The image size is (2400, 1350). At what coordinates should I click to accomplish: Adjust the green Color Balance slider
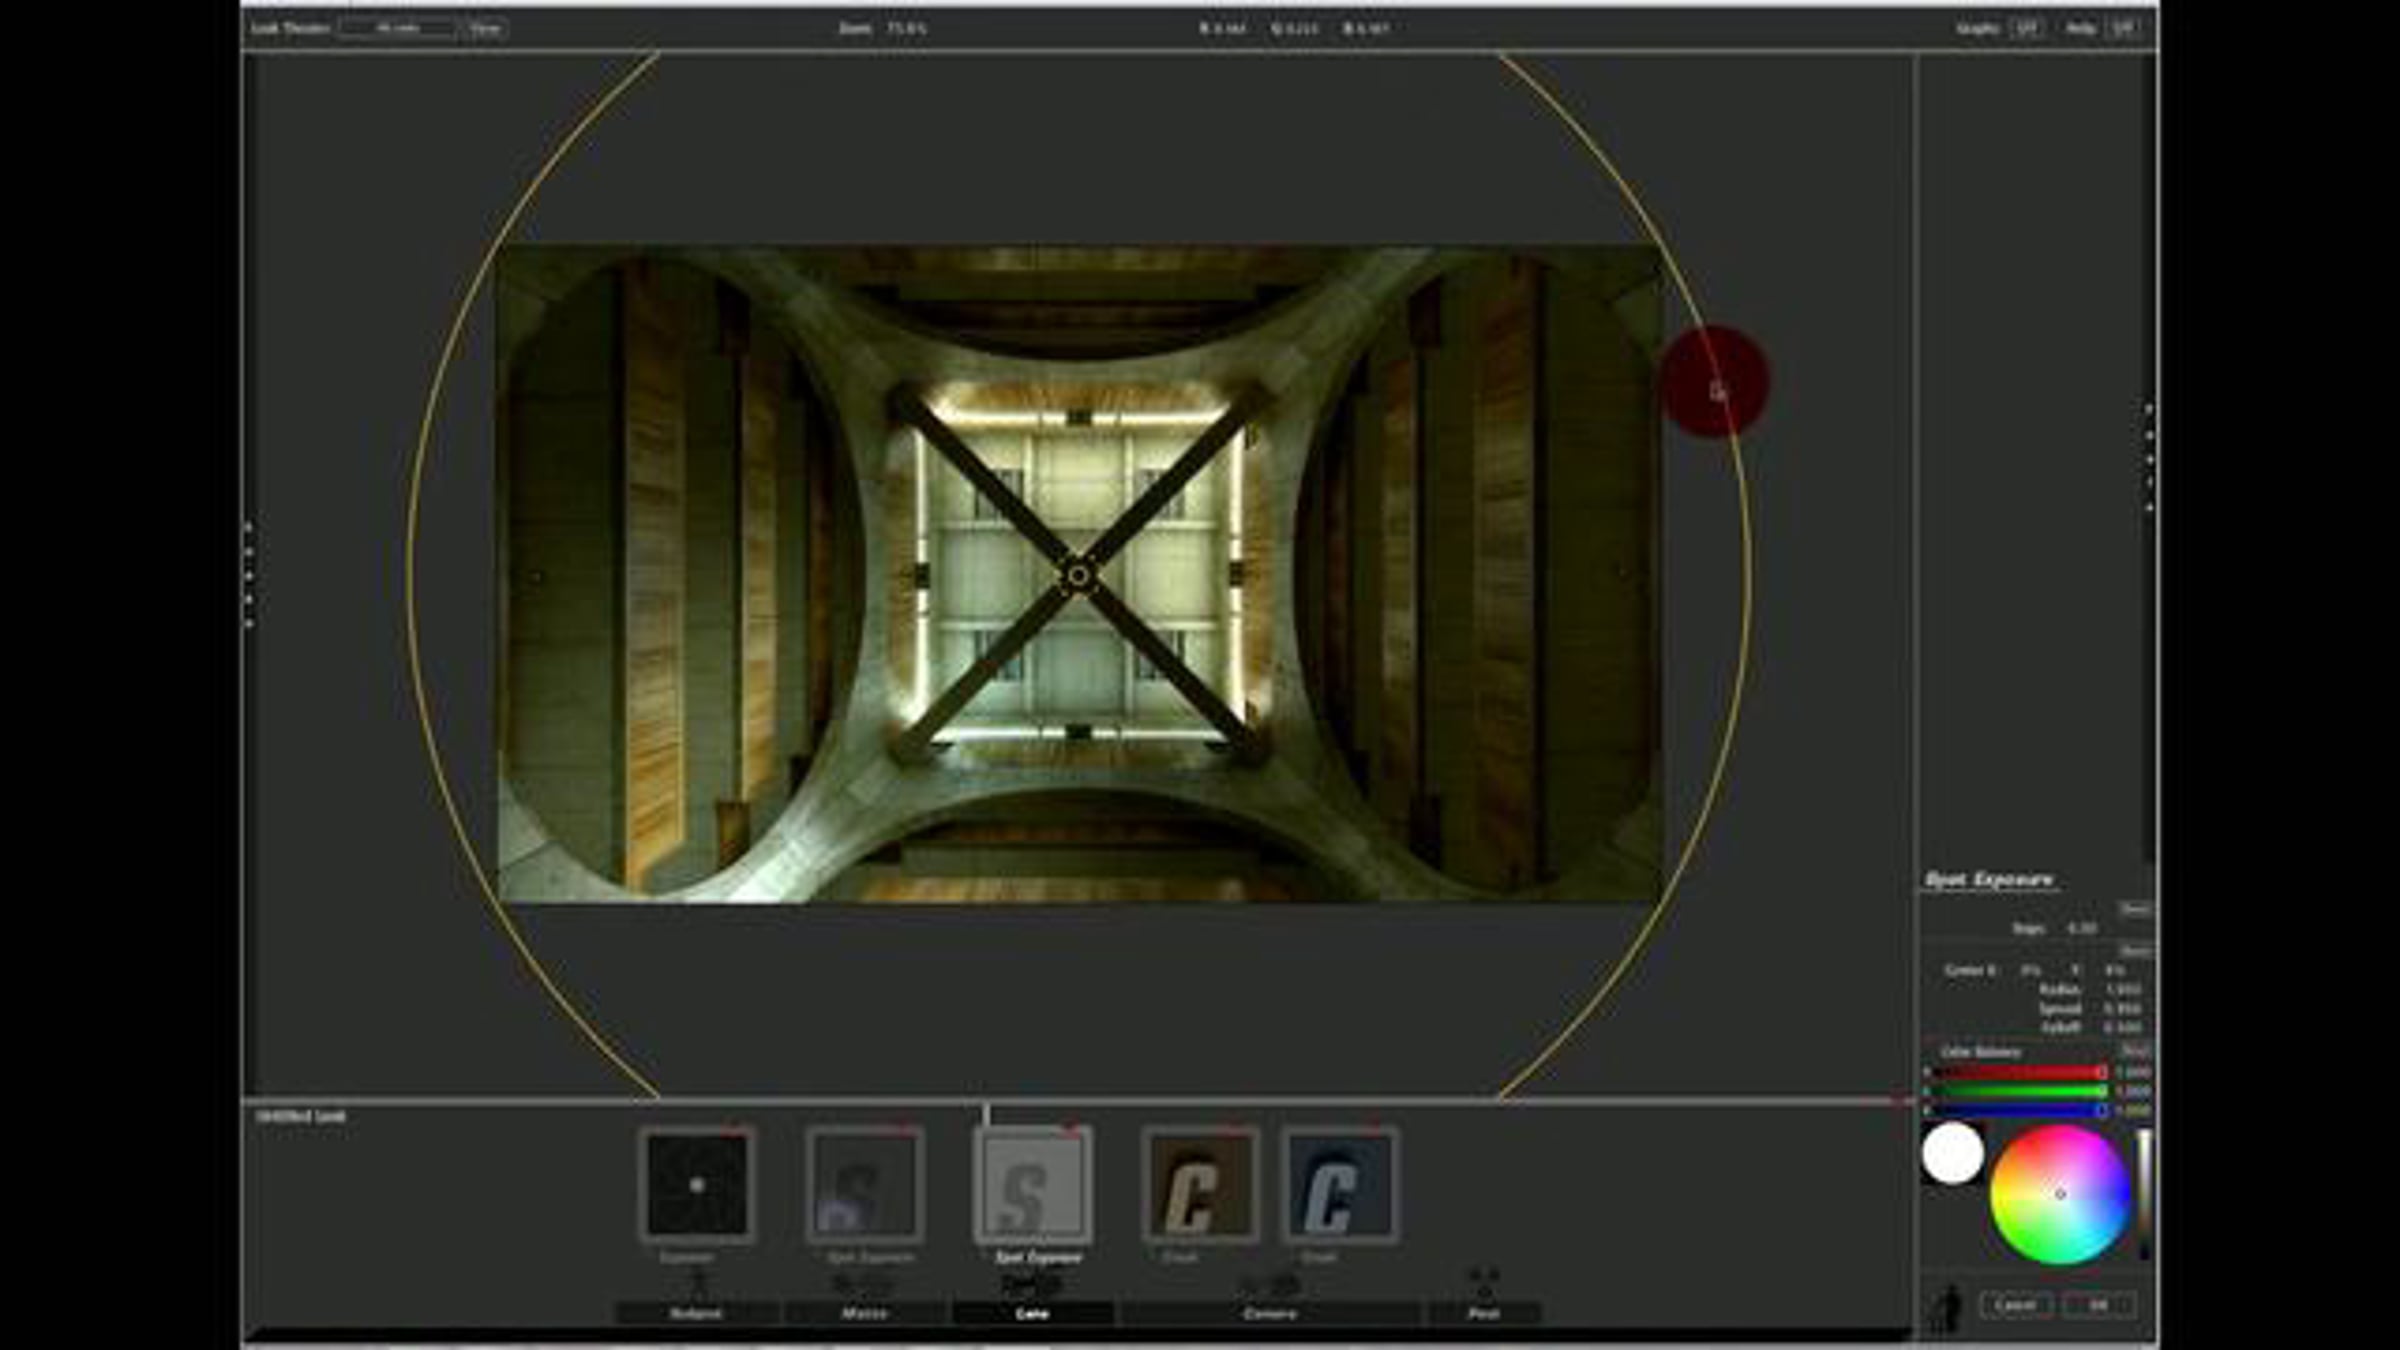click(2019, 1091)
